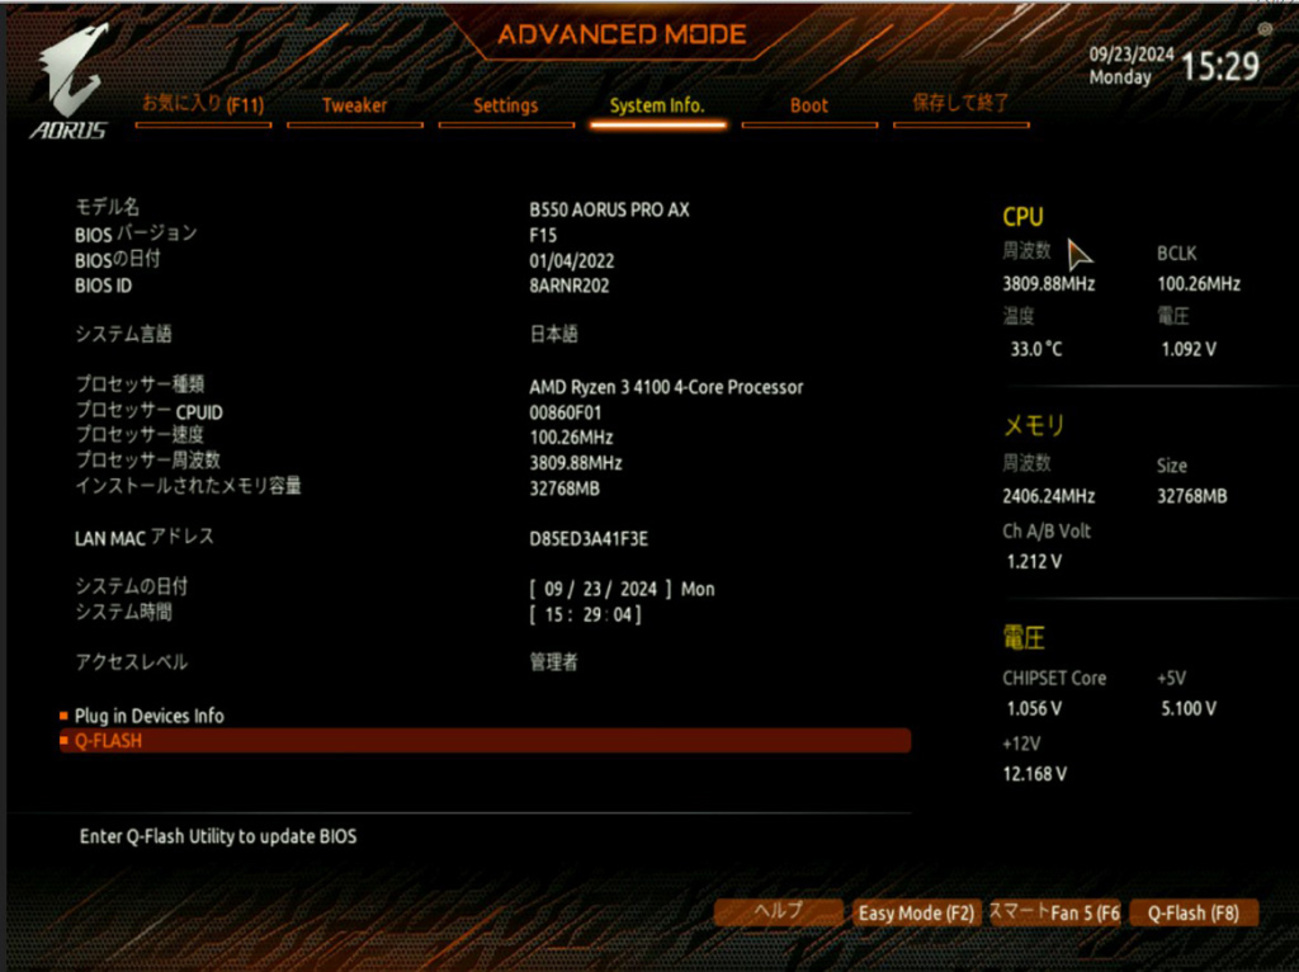1299x972 pixels.
Task: Select the minutes field in system time
Action: pyautogui.click(x=592, y=615)
